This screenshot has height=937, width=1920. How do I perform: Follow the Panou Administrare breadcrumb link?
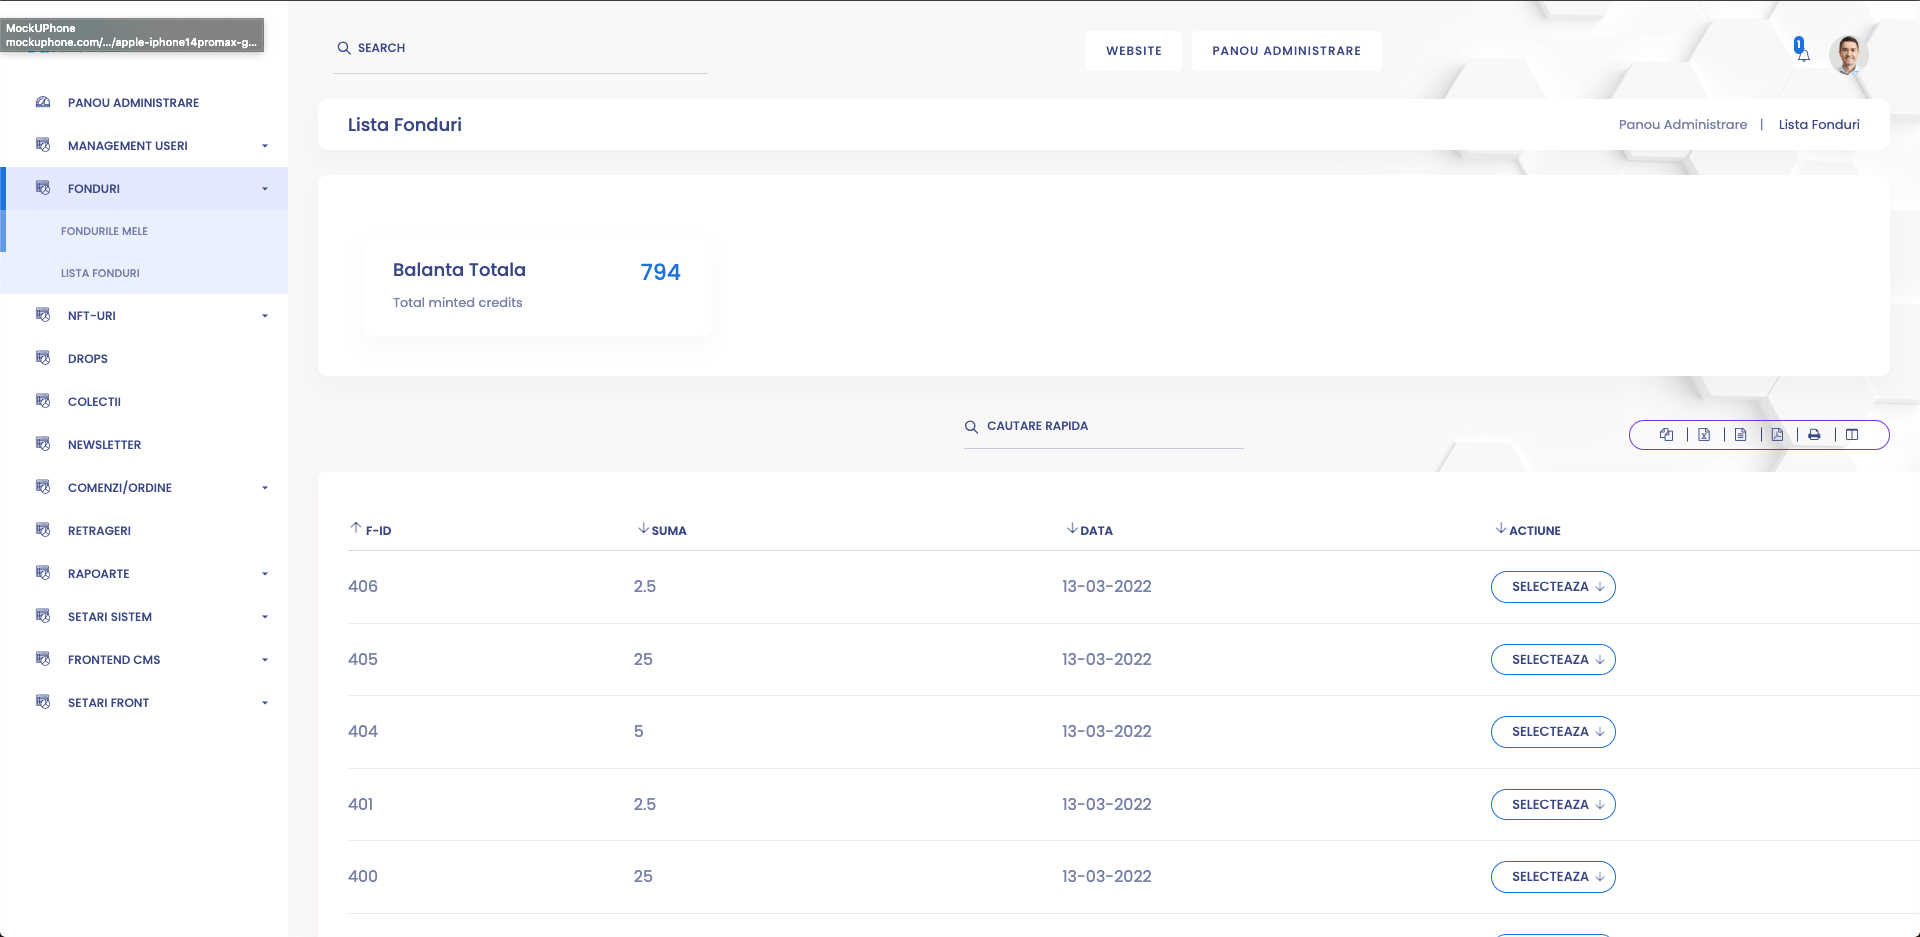(x=1683, y=125)
